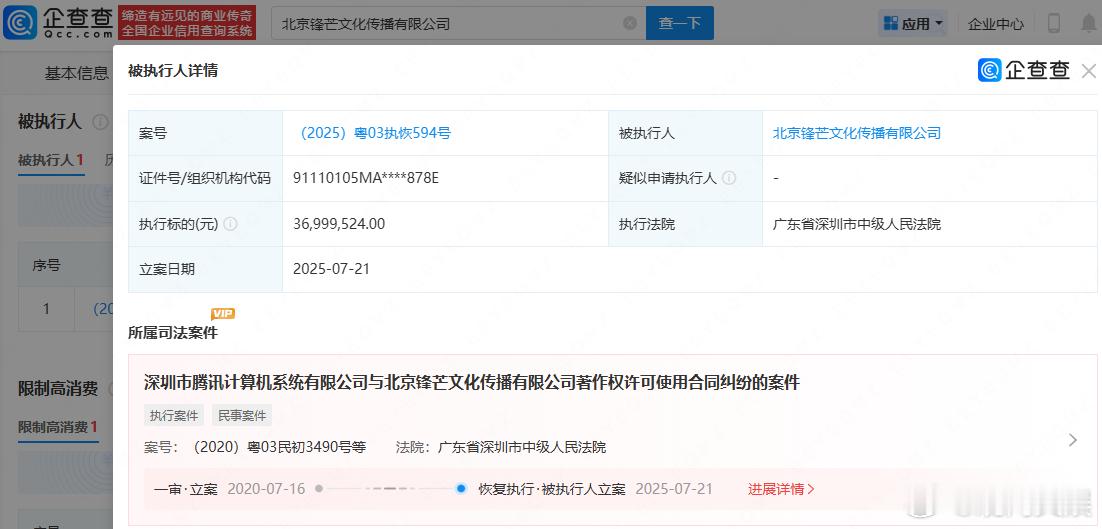The height and width of the screenshot is (529, 1102).
Task: Open 进展详情 link
Action: pos(781,489)
